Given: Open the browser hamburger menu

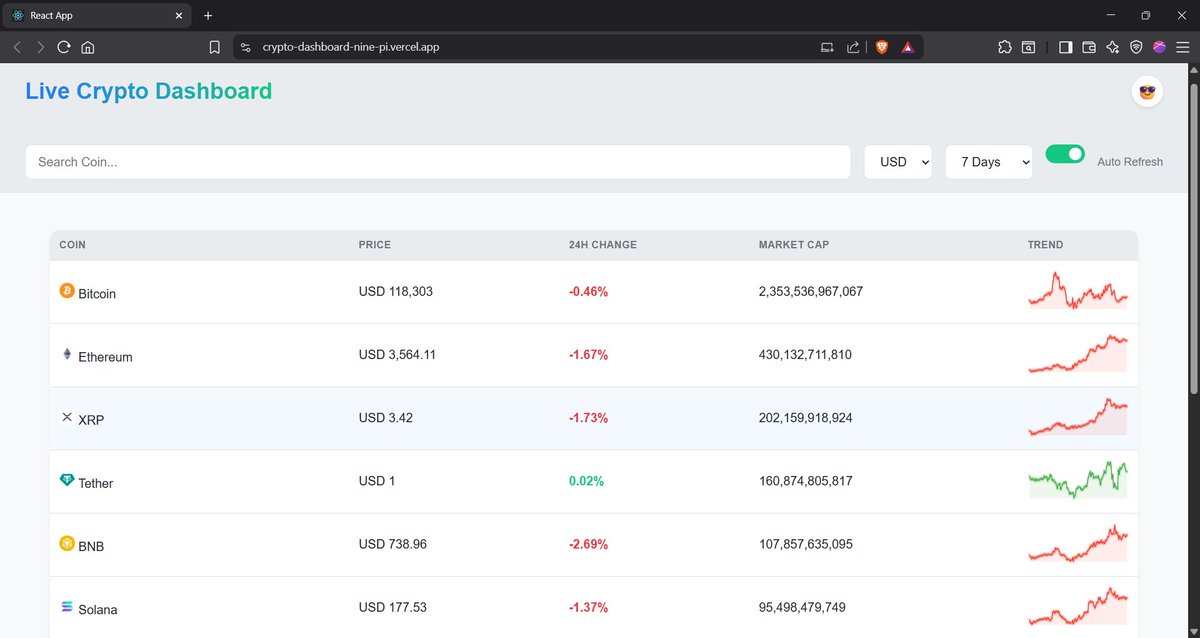Looking at the screenshot, I should [x=1182, y=46].
